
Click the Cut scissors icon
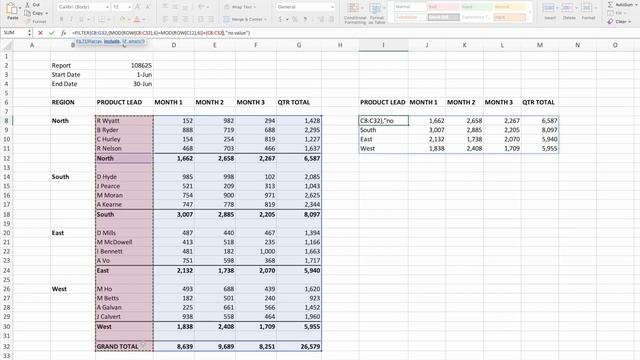click(27, 5)
